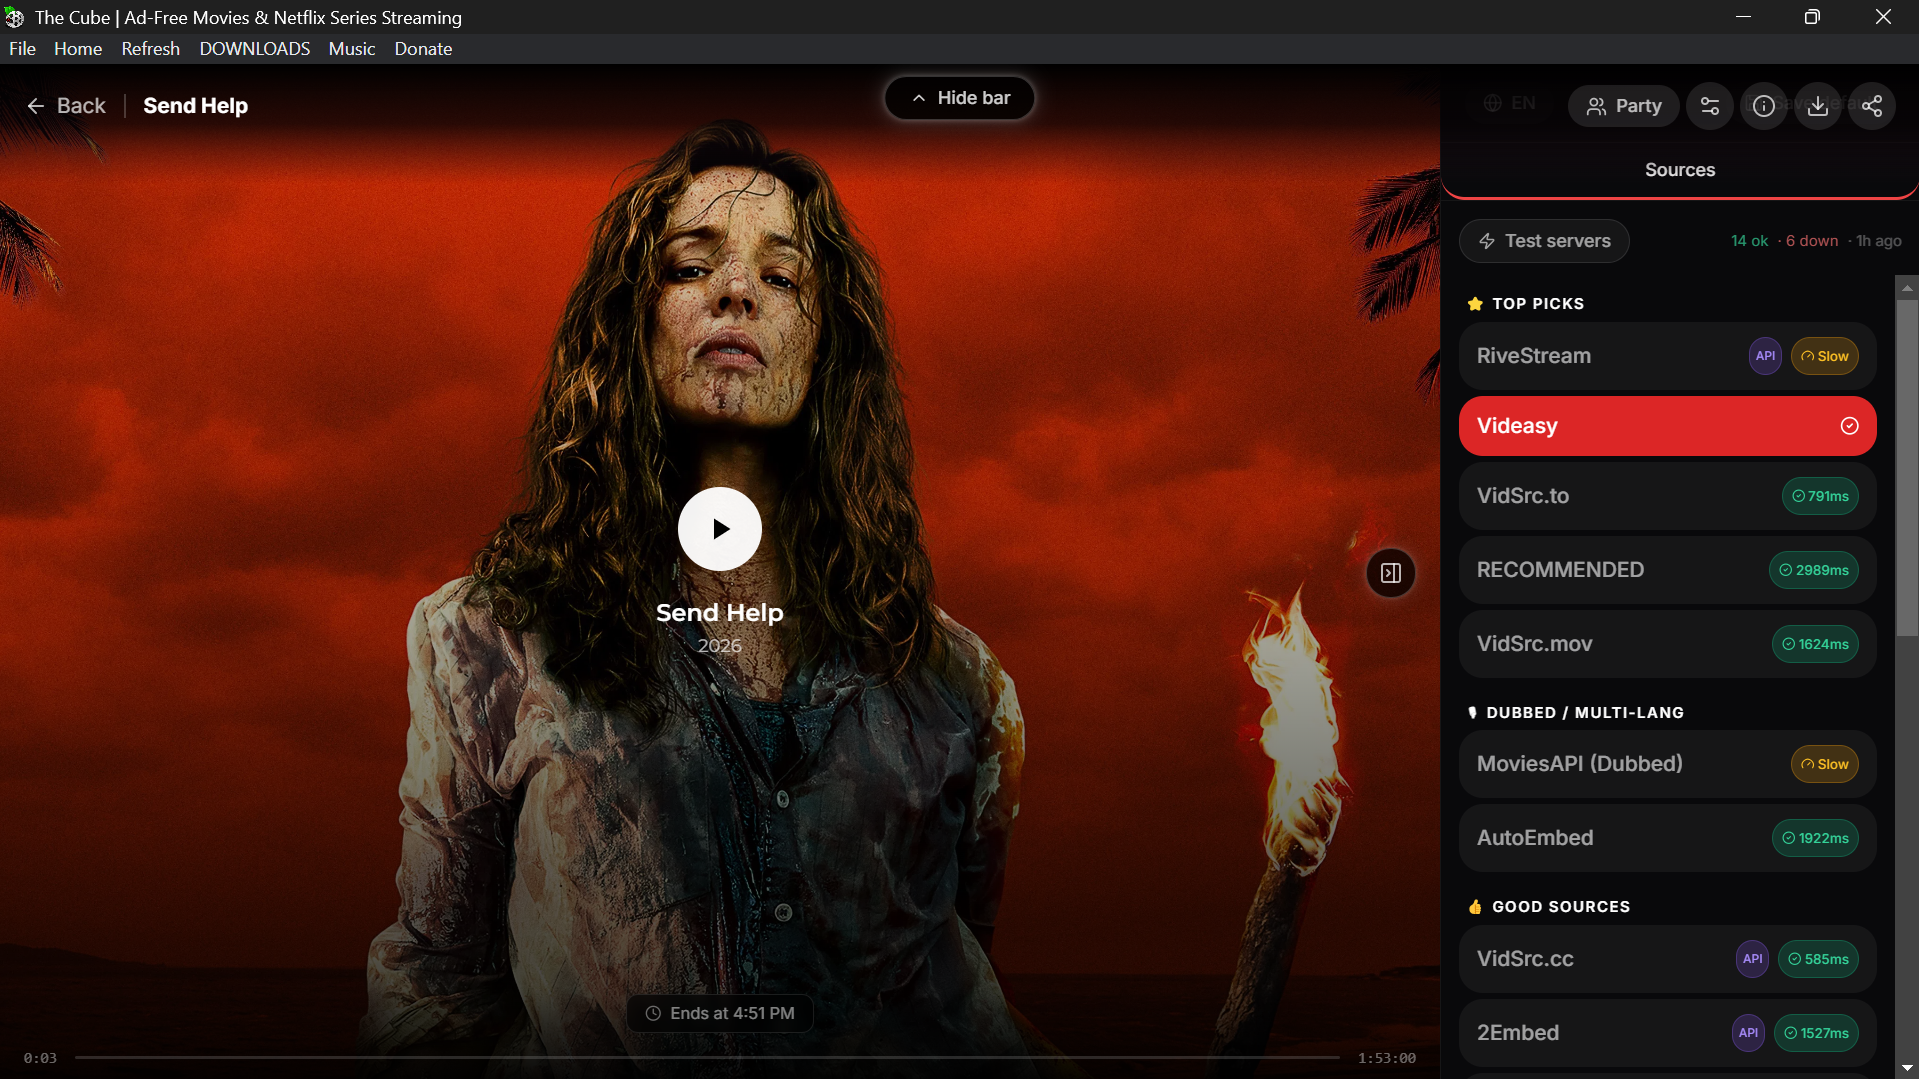Click the star icon by TOP PICKS

pyautogui.click(x=1475, y=304)
